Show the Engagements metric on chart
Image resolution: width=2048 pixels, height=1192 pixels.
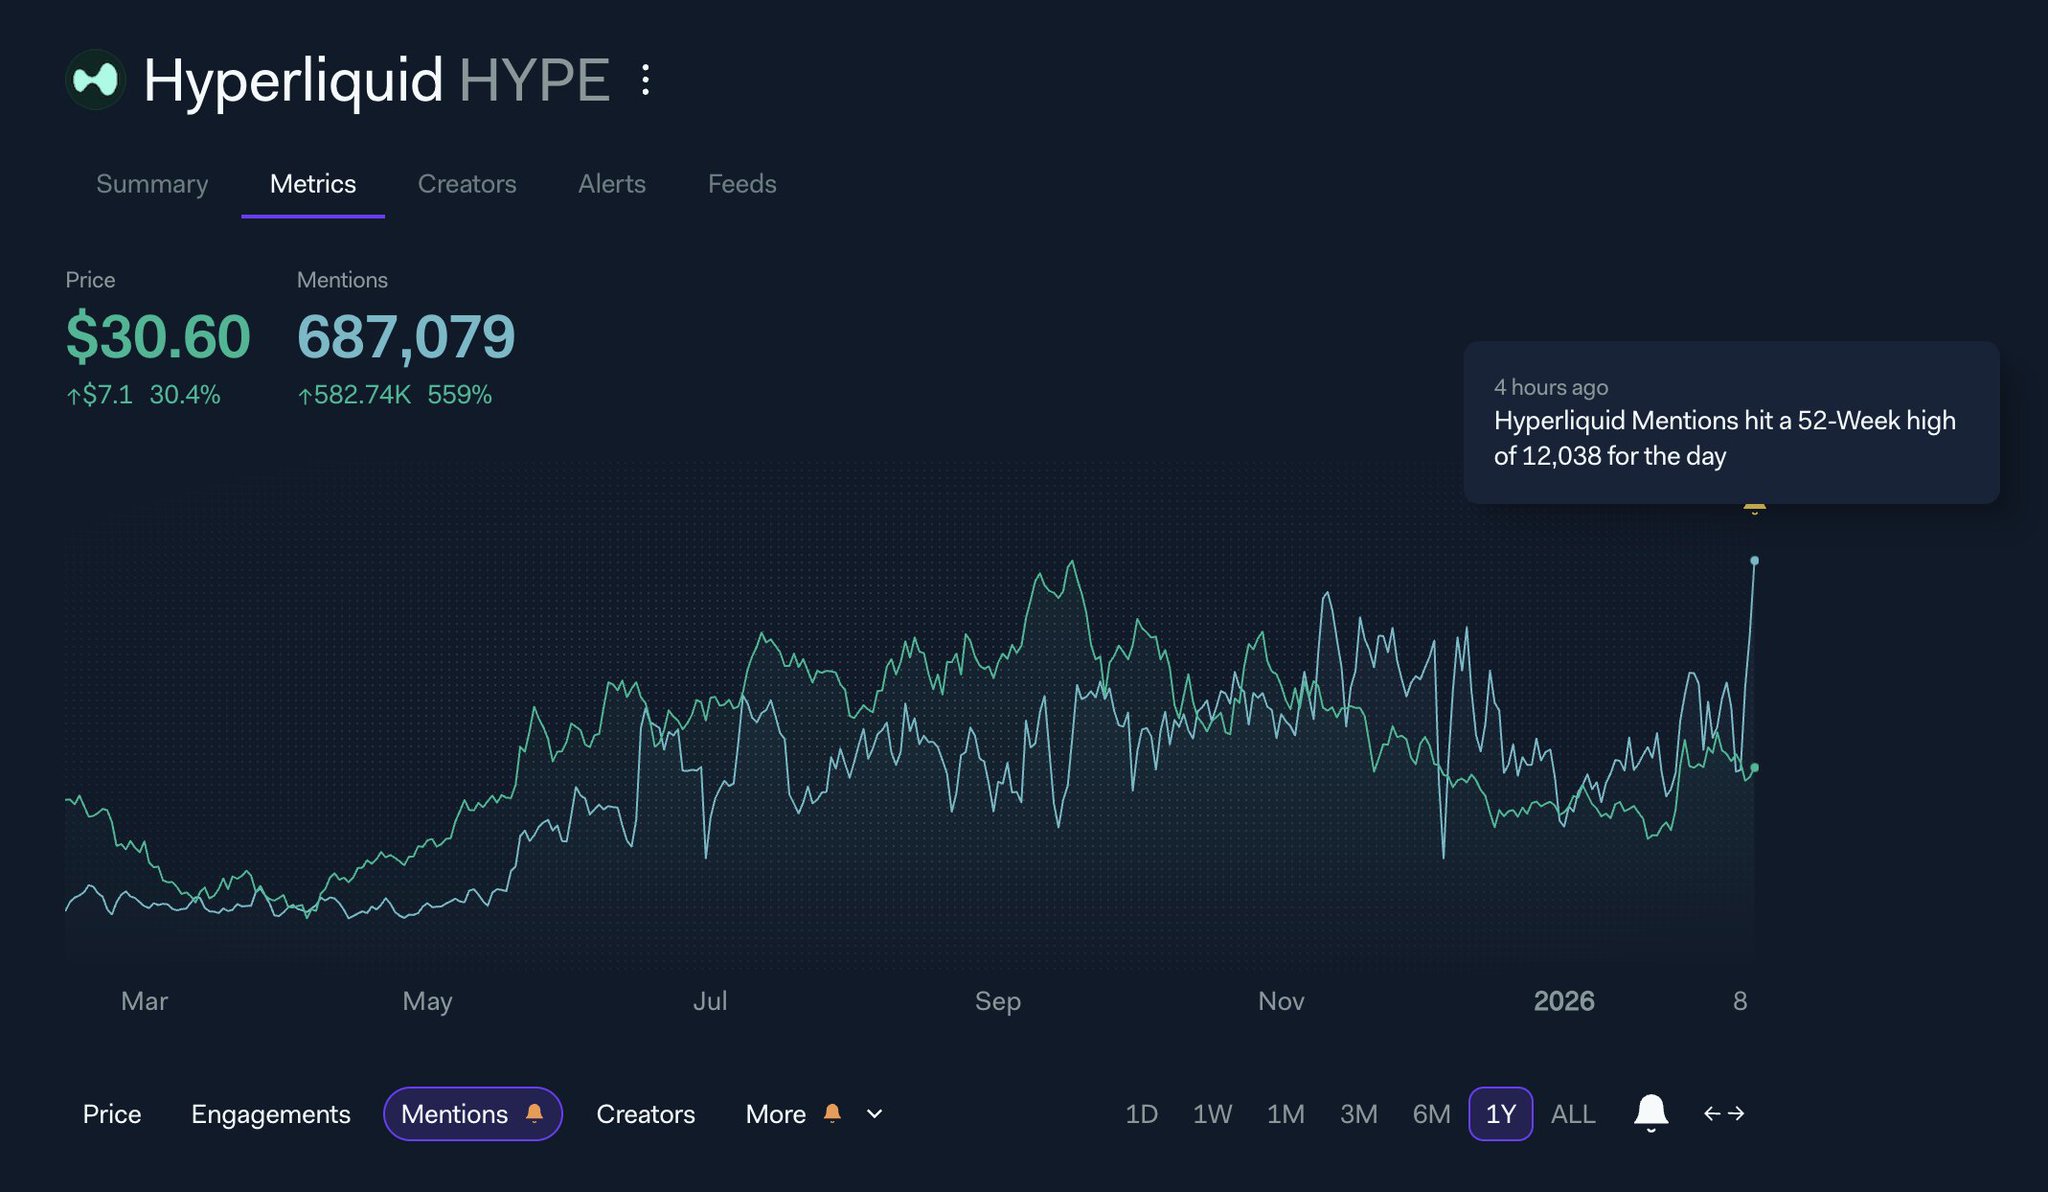270,1114
